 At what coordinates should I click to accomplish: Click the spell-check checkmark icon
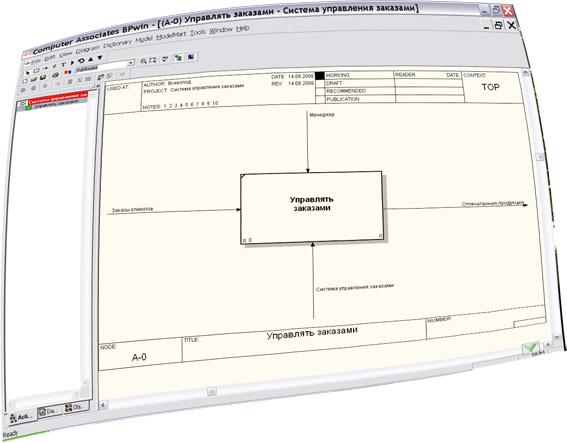pos(165,59)
